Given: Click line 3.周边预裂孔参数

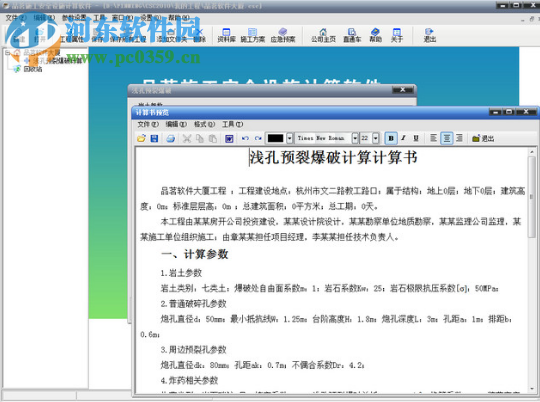Looking at the screenshot, I should [x=194, y=350].
